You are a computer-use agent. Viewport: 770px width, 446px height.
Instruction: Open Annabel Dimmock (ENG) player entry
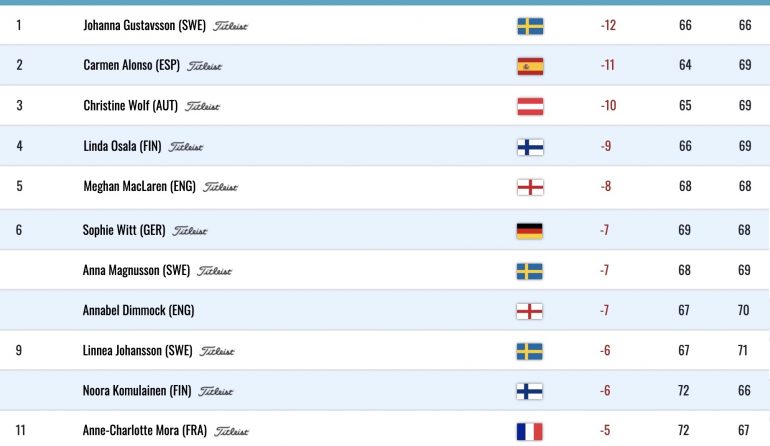138,310
